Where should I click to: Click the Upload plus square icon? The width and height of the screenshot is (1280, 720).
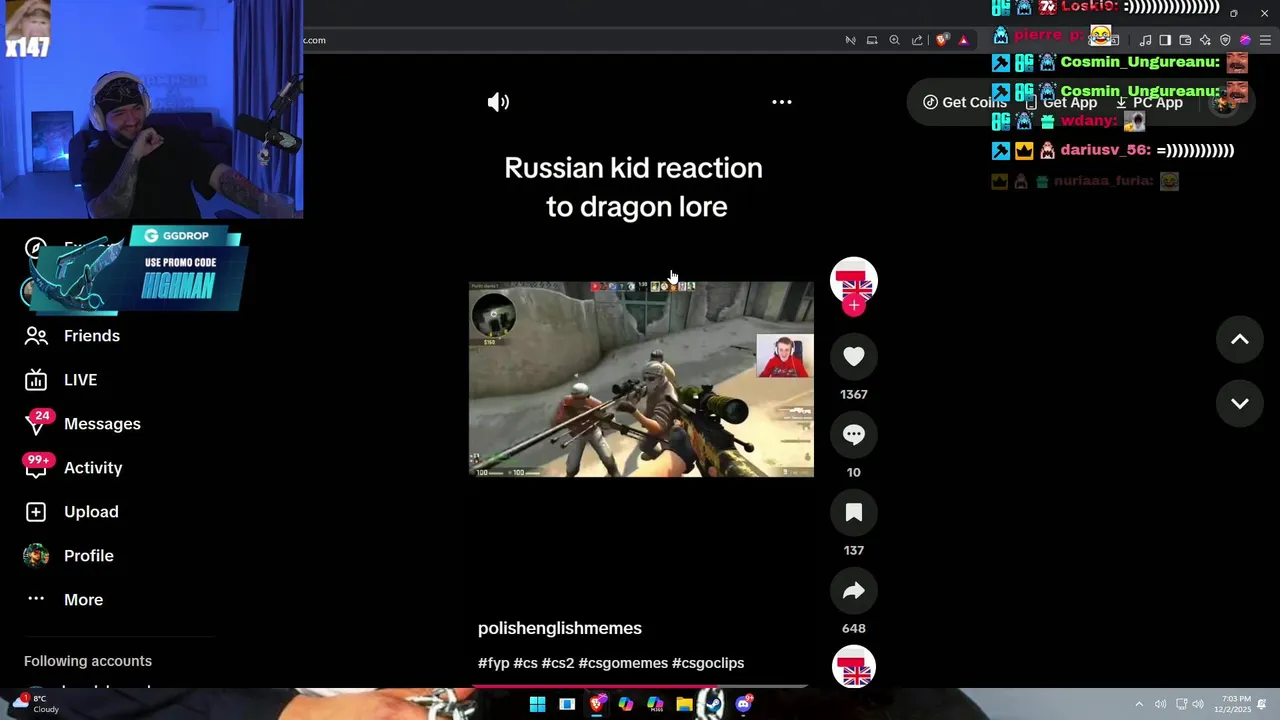(x=36, y=512)
